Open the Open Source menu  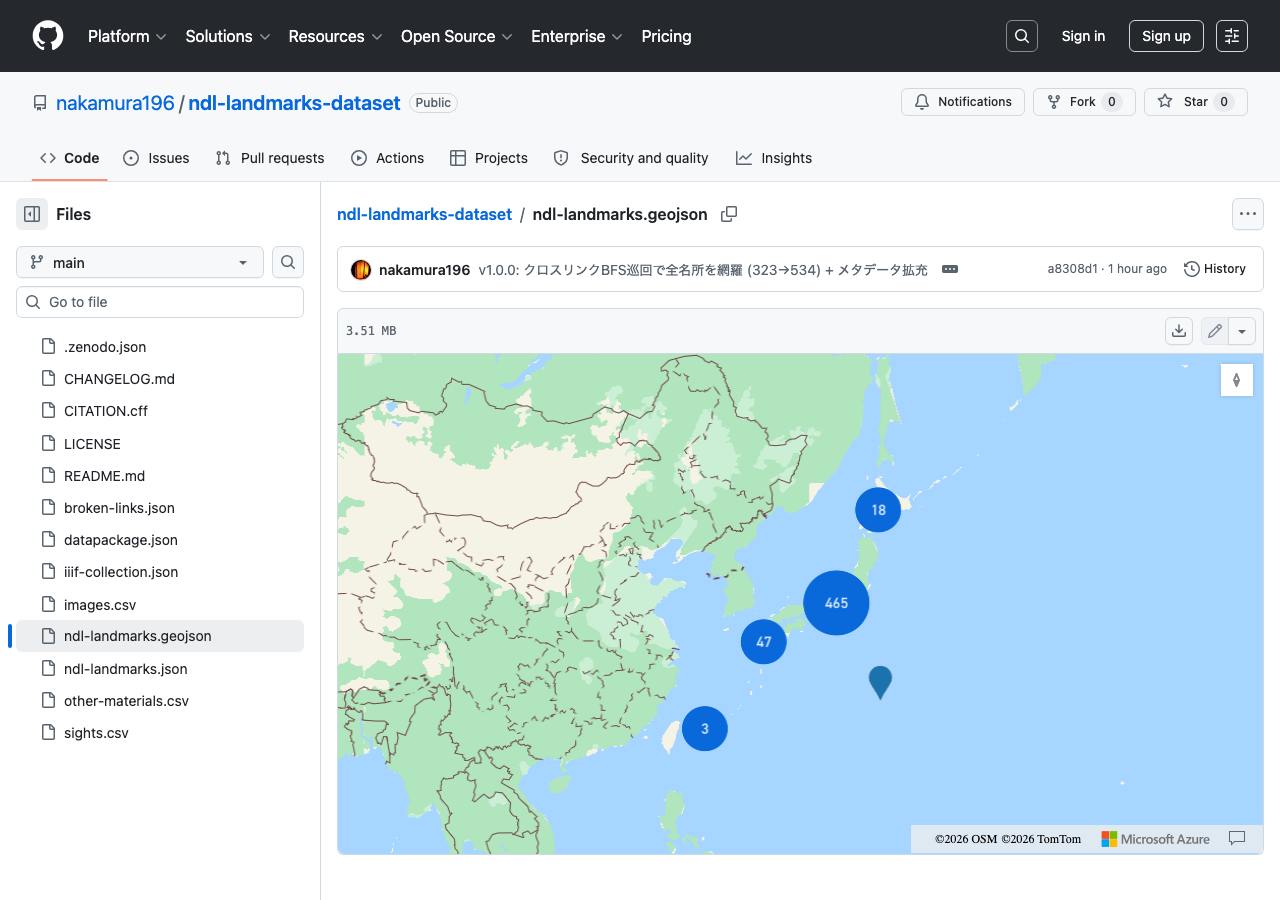457,36
